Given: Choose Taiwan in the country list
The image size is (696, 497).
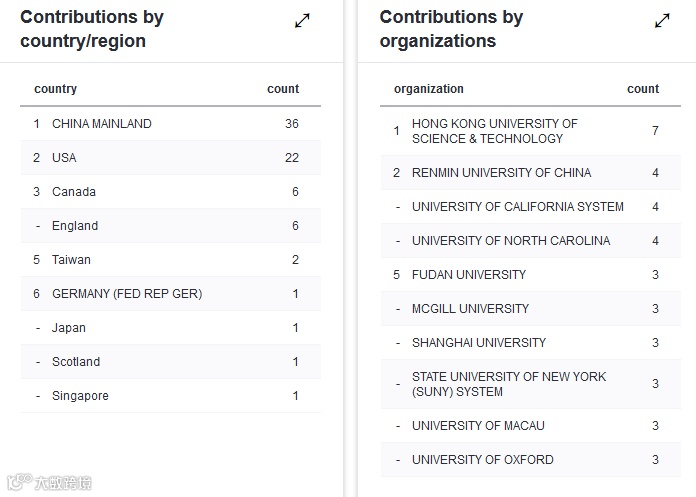Looking at the screenshot, I should [71, 260].
